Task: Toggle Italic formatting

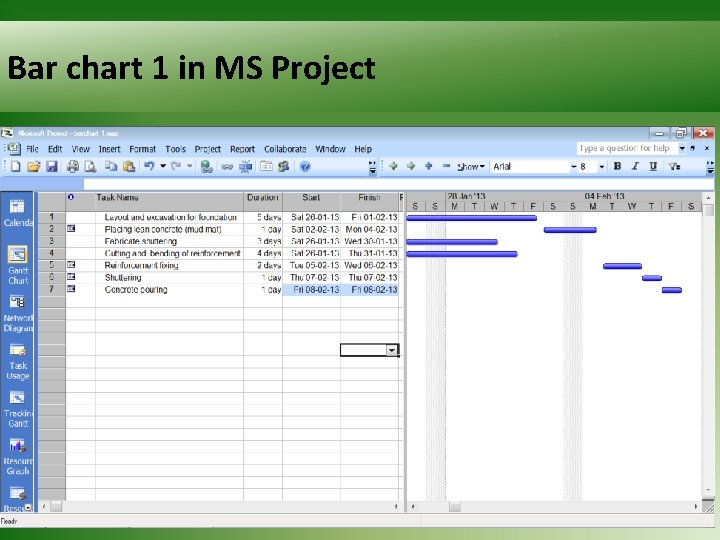Action: pyautogui.click(x=635, y=166)
